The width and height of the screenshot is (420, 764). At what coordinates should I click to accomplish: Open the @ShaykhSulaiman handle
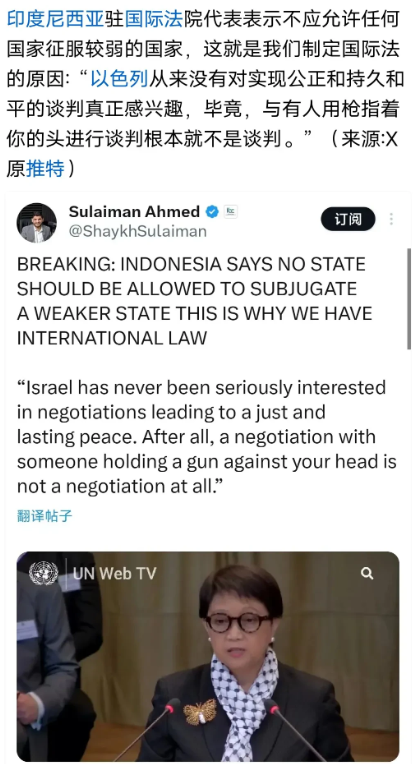coord(138,231)
